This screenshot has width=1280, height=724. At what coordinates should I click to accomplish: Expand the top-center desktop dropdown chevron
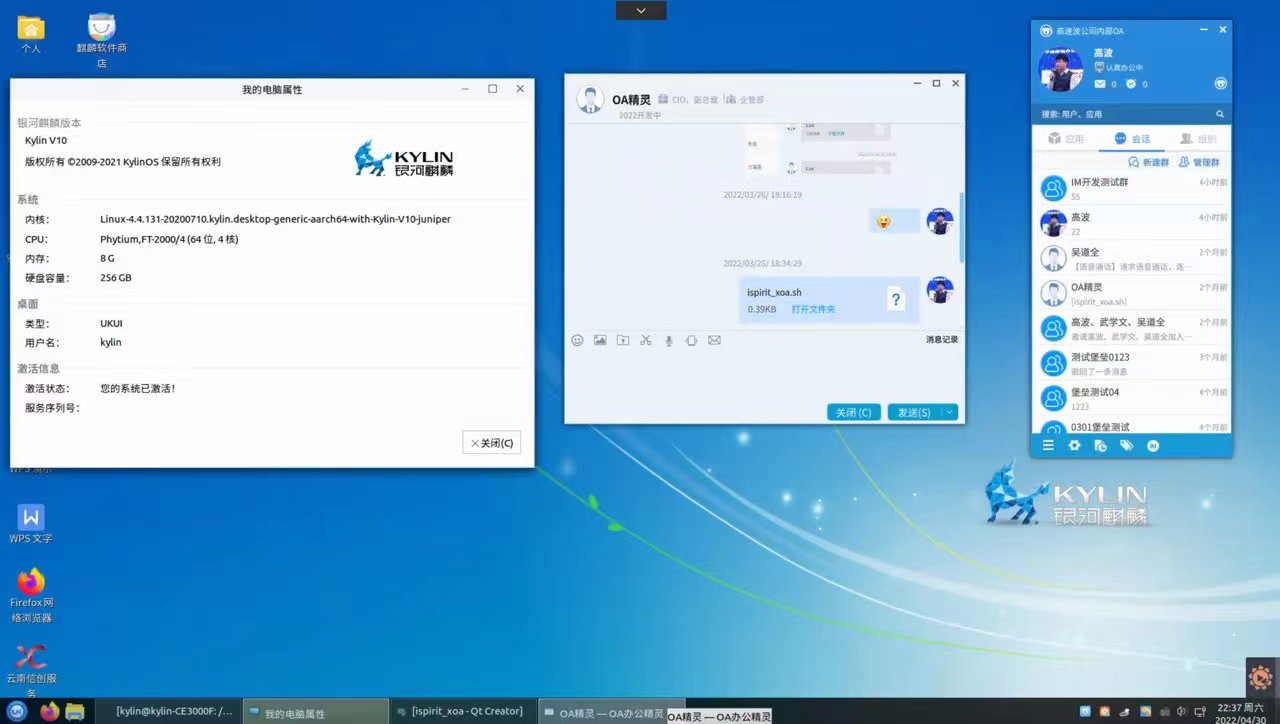pos(641,10)
